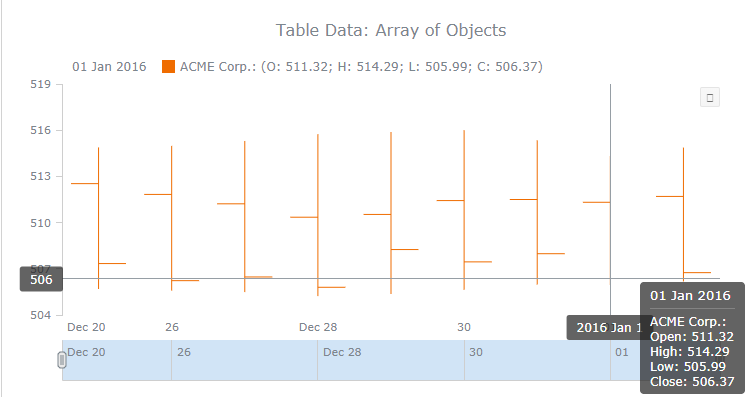Click the 504 value on the y-axis

click(x=40, y=315)
